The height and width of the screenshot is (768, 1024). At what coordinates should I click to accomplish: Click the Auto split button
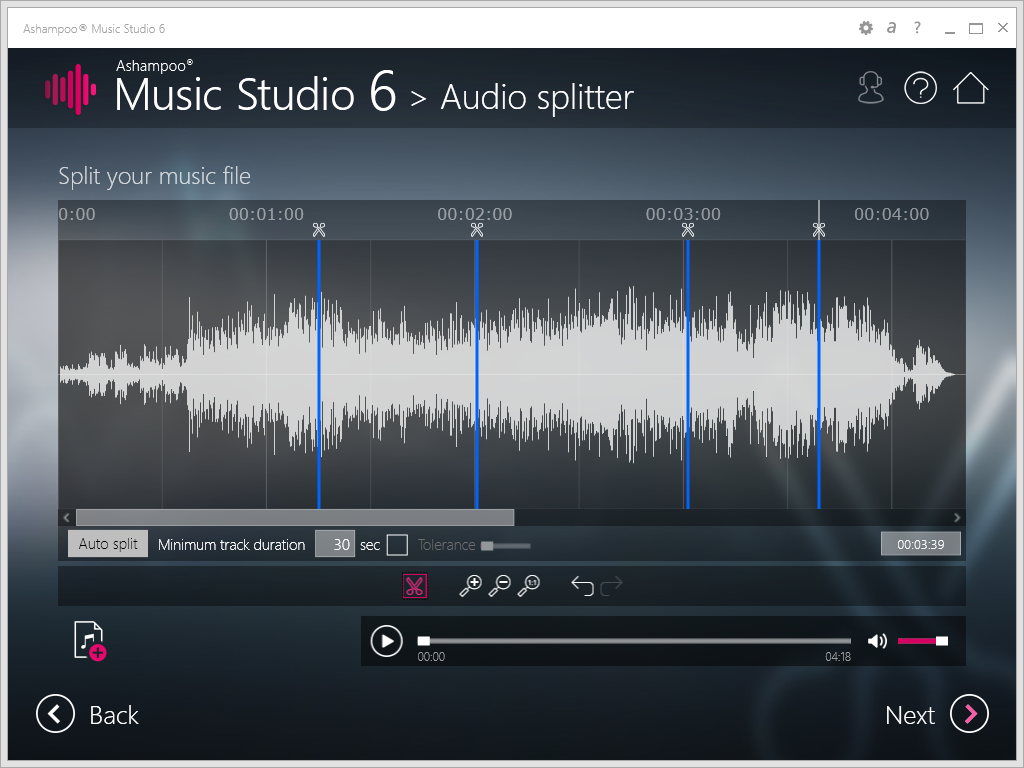[108, 544]
